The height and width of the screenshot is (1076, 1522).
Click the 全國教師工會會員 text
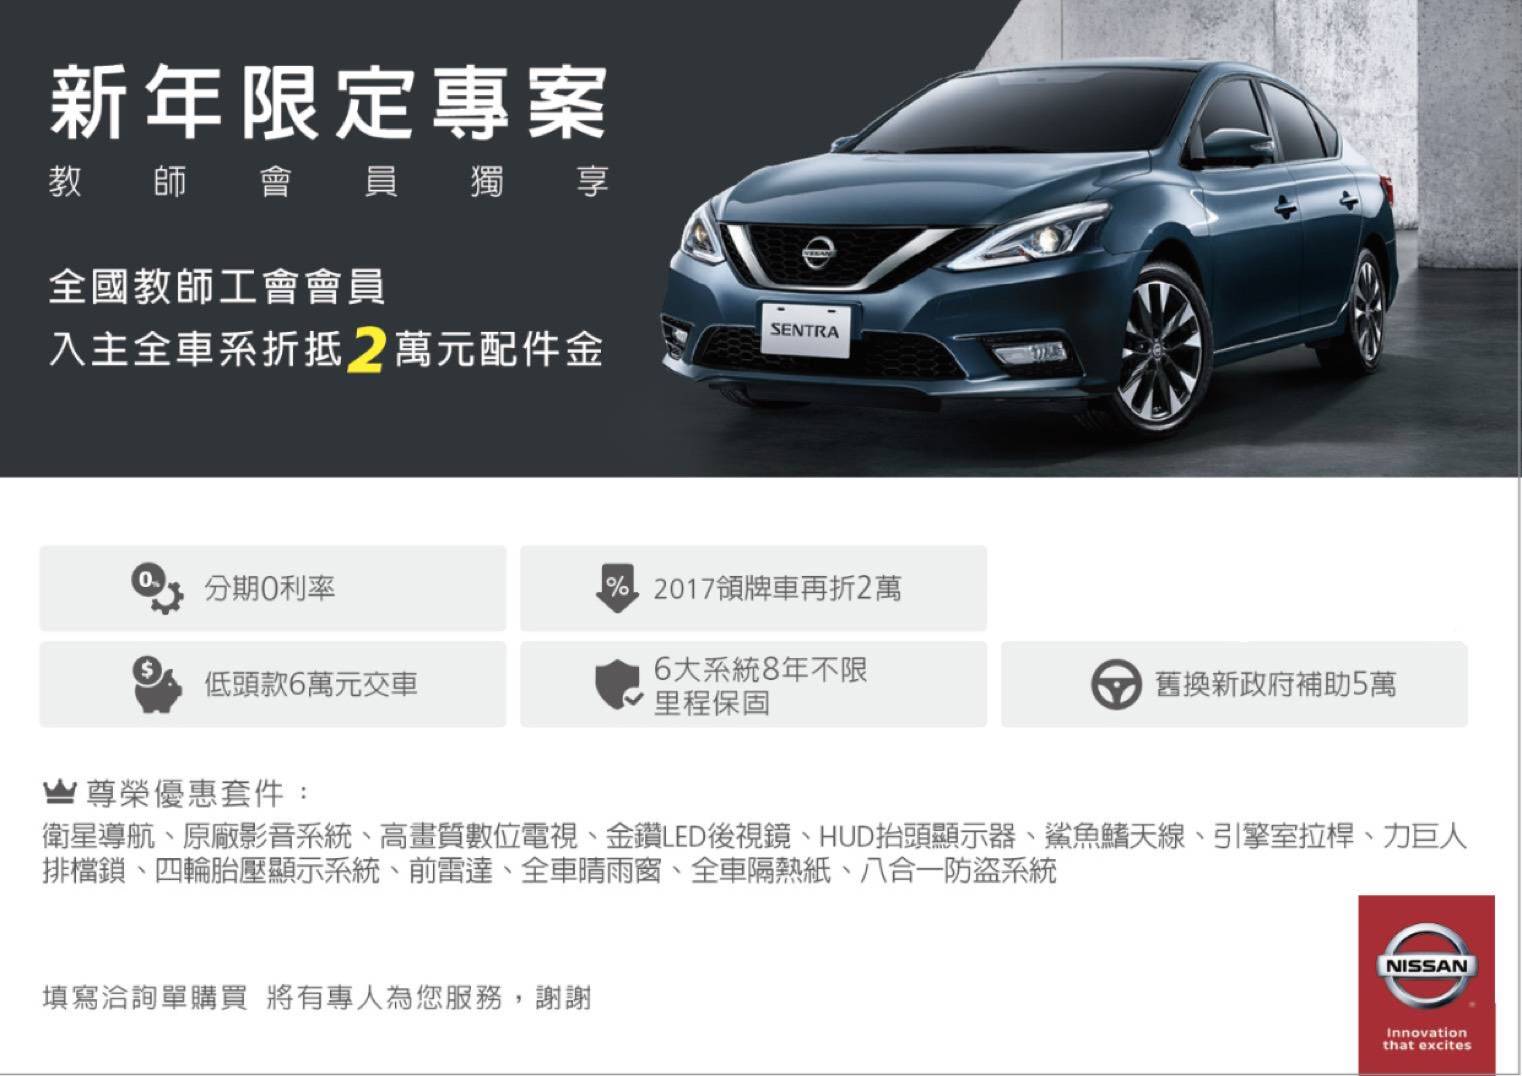pos(217,287)
